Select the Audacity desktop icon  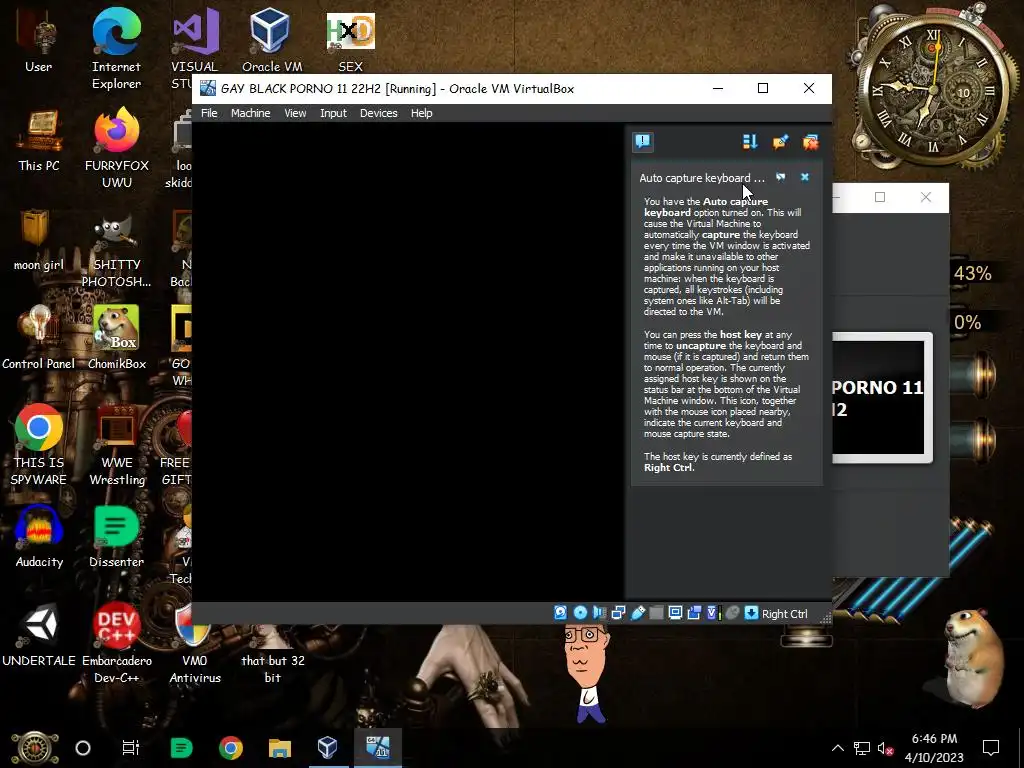pos(39,536)
